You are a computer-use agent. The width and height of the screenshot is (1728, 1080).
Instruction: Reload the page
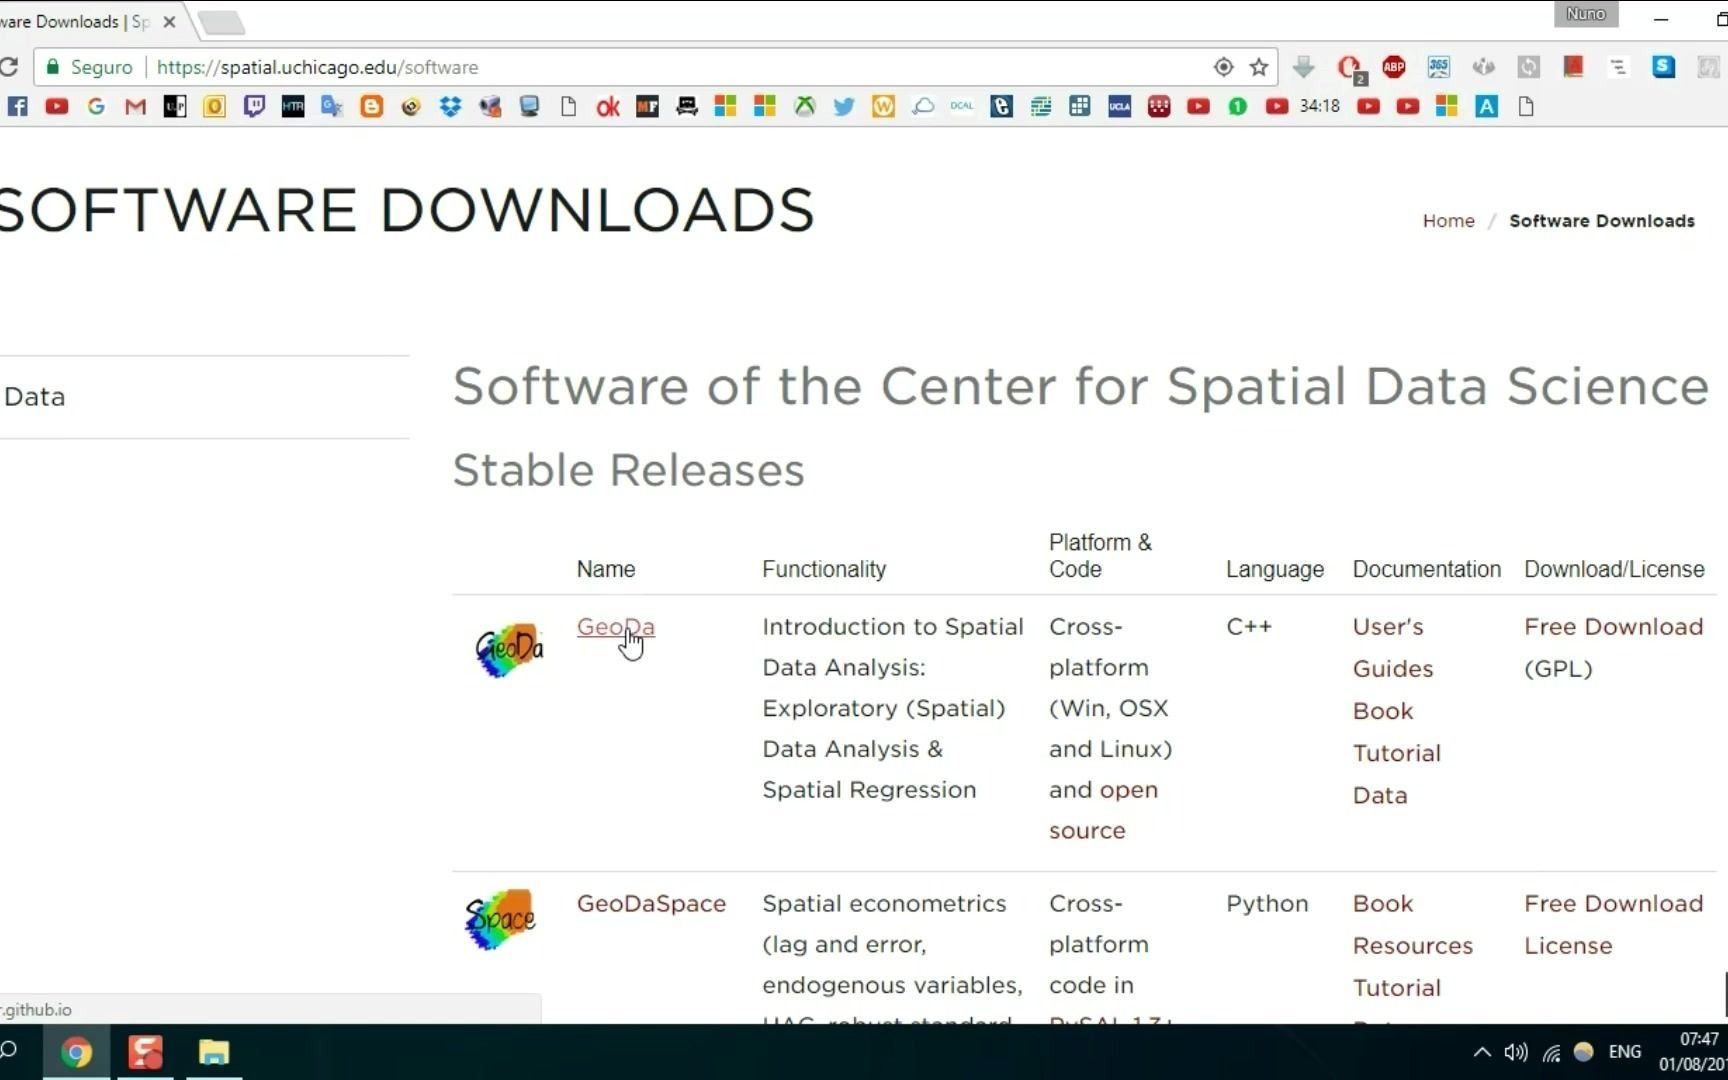[x=9, y=67]
